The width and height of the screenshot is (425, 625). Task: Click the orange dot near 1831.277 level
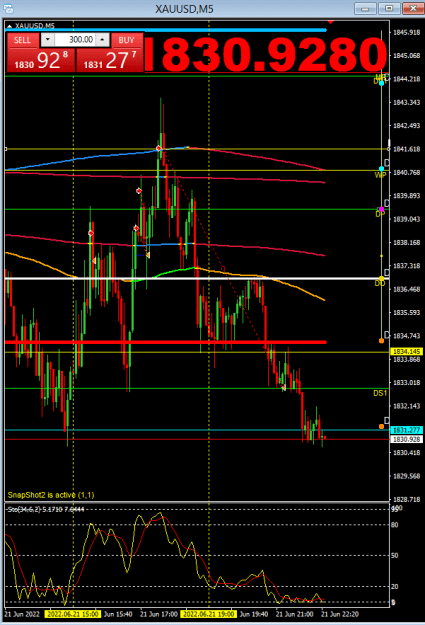(x=382, y=426)
